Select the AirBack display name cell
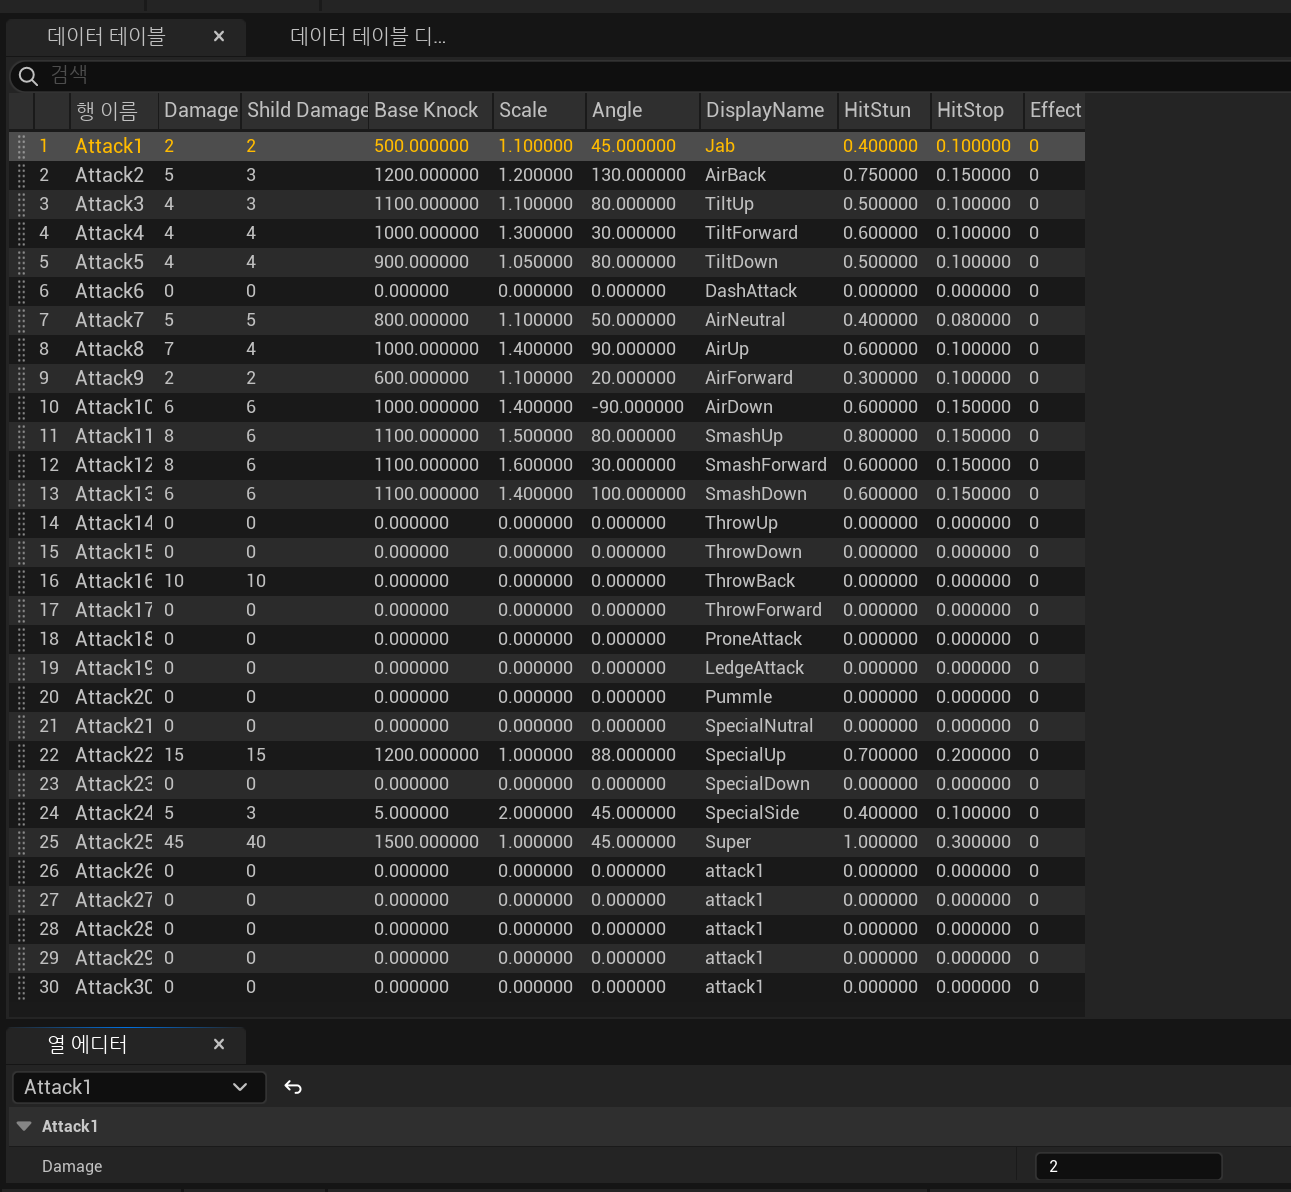This screenshot has height=1192, width=1291. [x=735, y=175]
